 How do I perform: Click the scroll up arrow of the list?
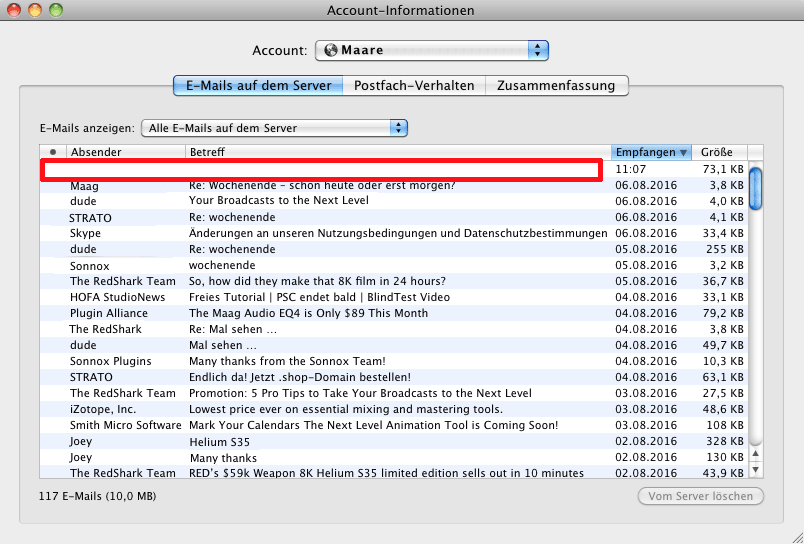click(x=755, y=454)
